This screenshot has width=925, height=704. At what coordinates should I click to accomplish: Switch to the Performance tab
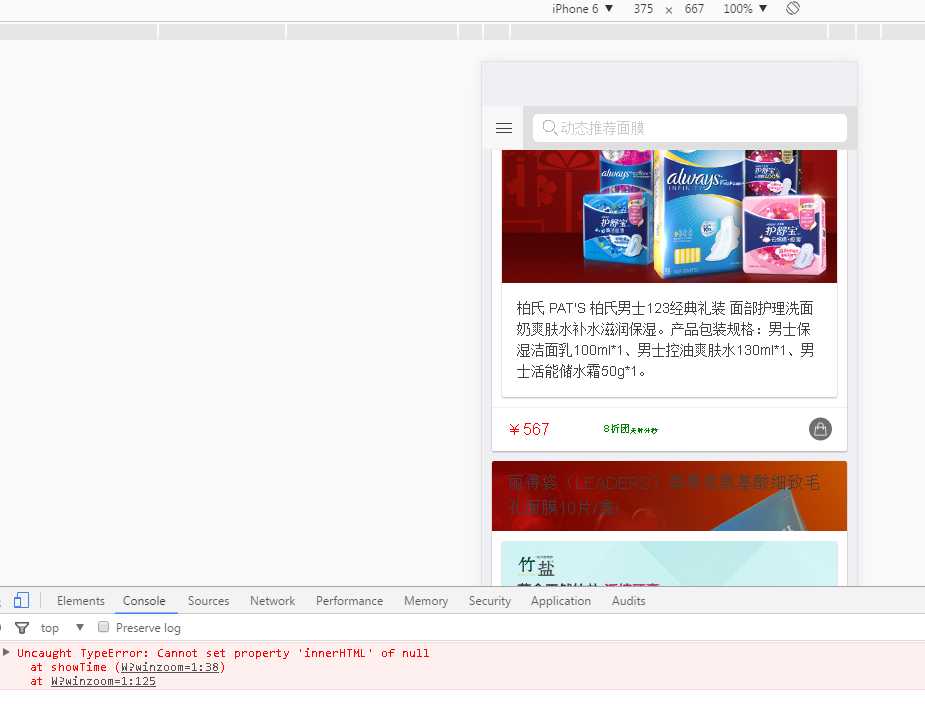[349, 601]
